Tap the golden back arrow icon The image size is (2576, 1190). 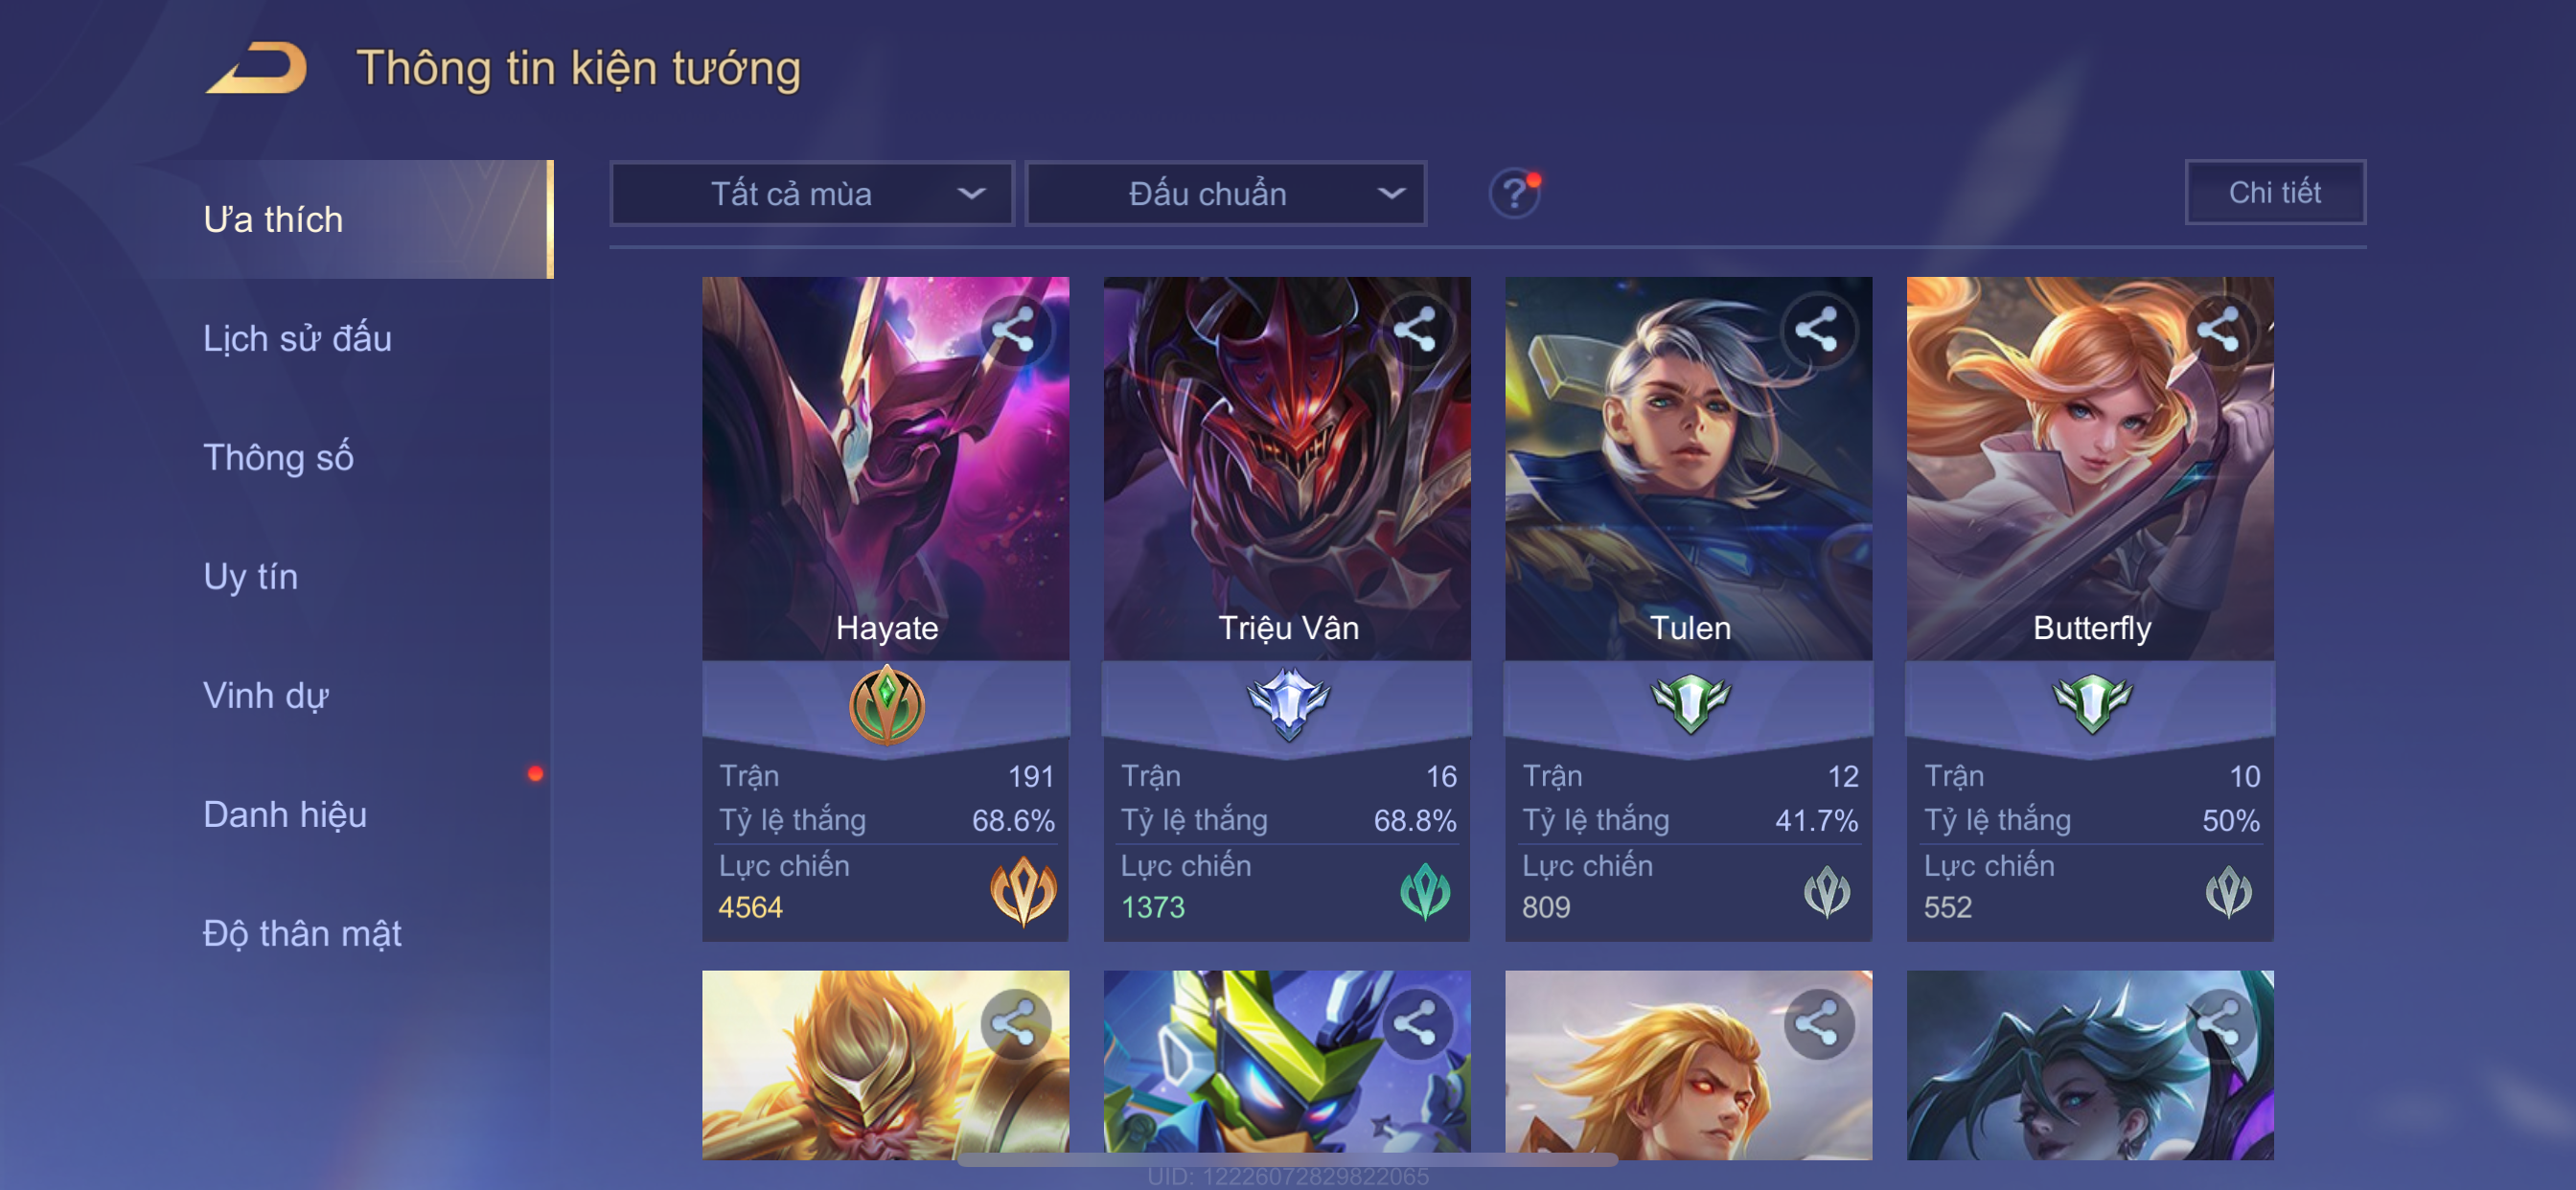(257, 68)
